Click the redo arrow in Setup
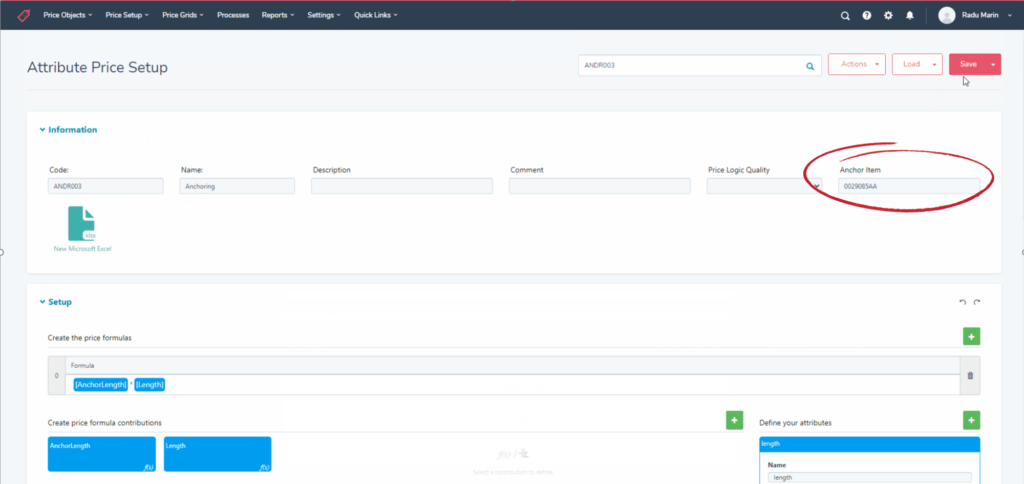Image resolution: width=1024 pixels, height=484 pixels. point(977,302)
